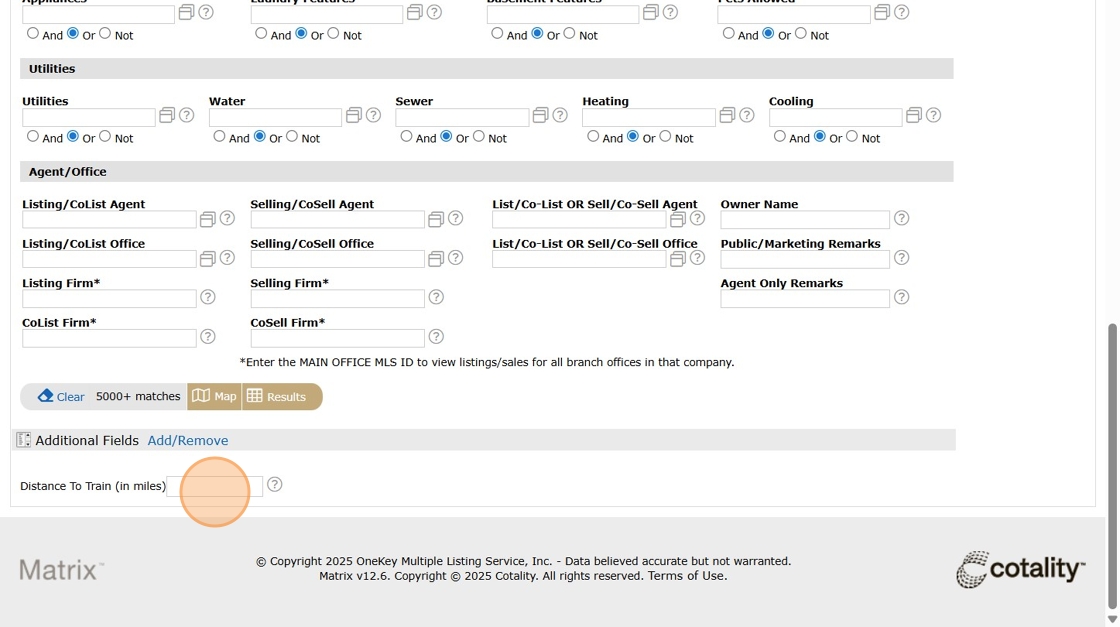
Task: Focus the Public/Marketing Remarks input field
Action: pos(804,259)
